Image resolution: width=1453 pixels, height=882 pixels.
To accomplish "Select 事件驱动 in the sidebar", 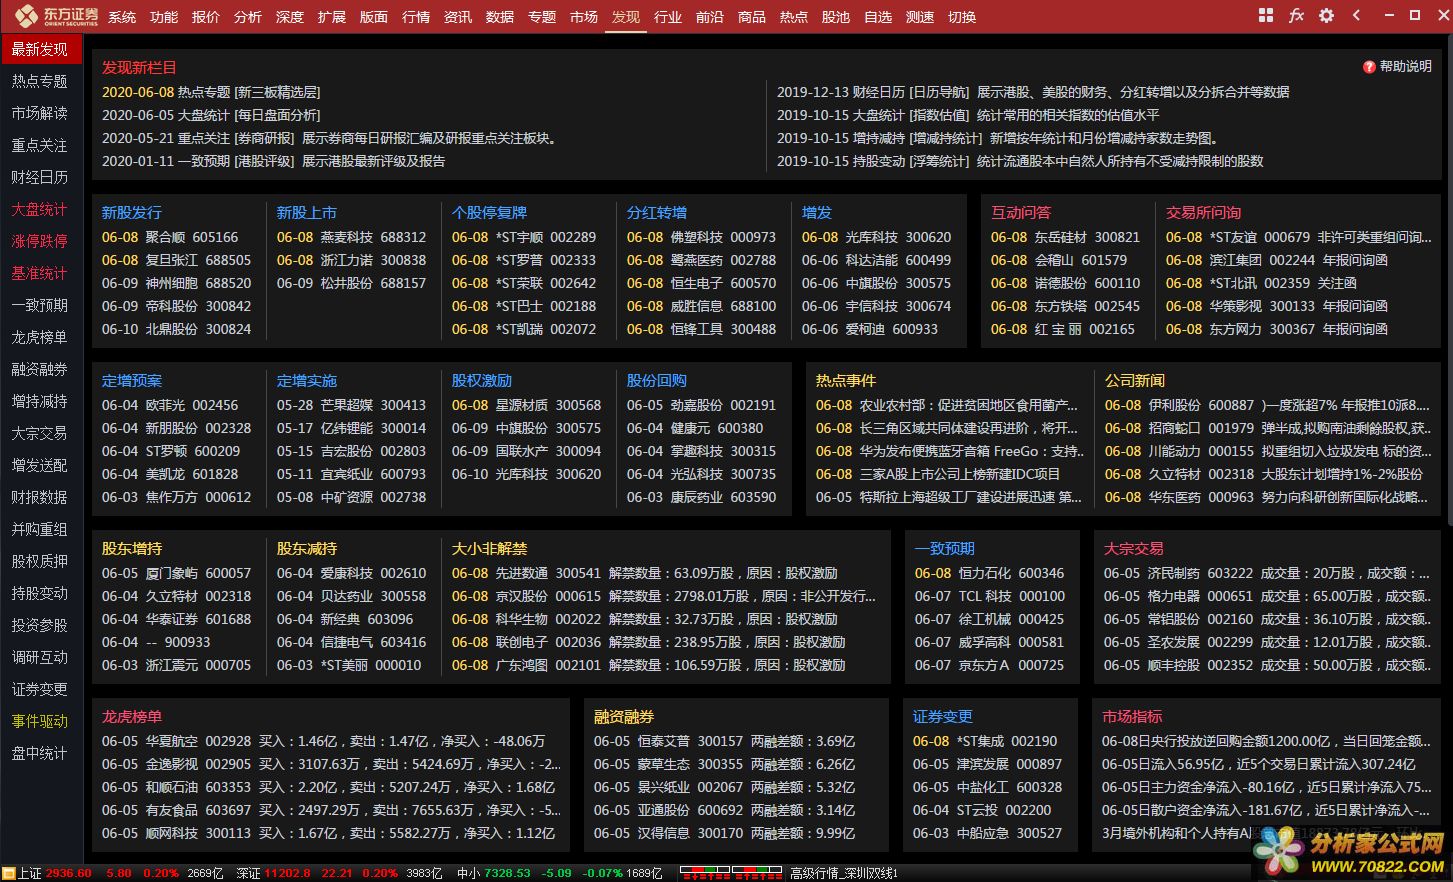I will click(x=40, y=721).
